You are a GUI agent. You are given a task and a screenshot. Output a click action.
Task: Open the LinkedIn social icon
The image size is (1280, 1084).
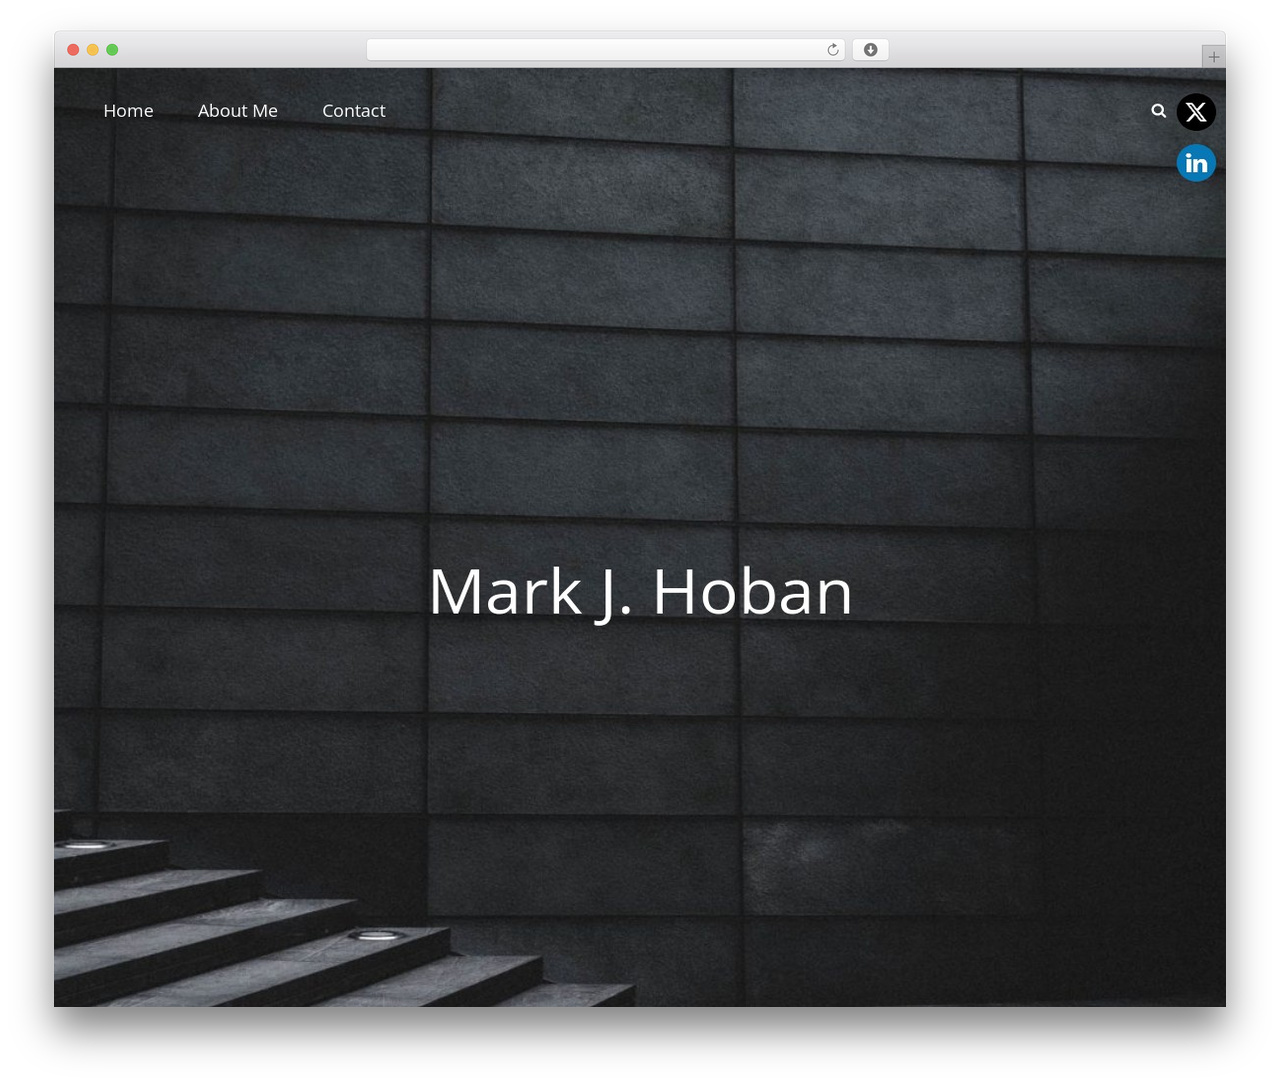tap(1196, 163)
